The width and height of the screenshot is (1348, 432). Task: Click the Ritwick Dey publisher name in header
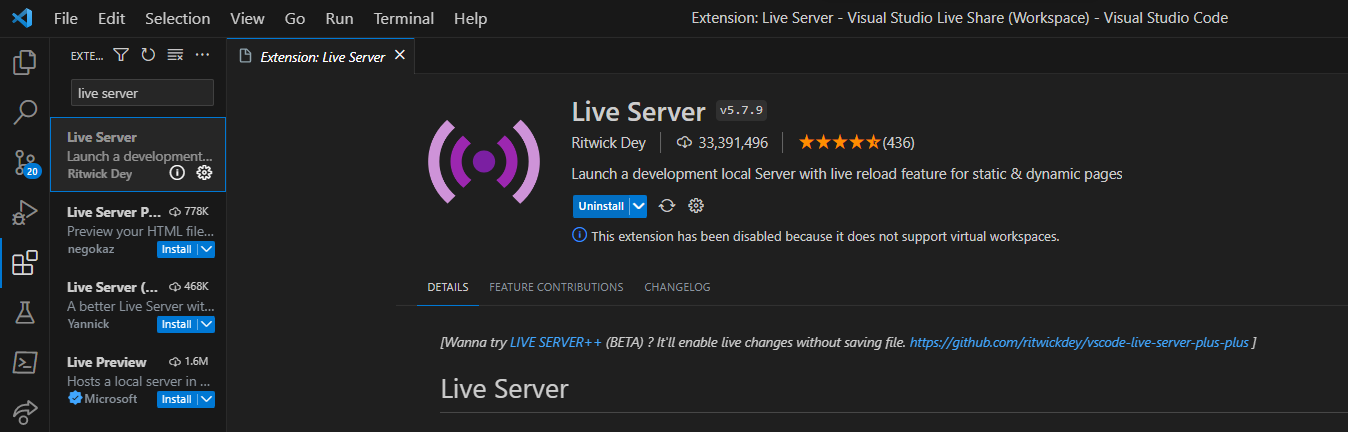[608, 142]
